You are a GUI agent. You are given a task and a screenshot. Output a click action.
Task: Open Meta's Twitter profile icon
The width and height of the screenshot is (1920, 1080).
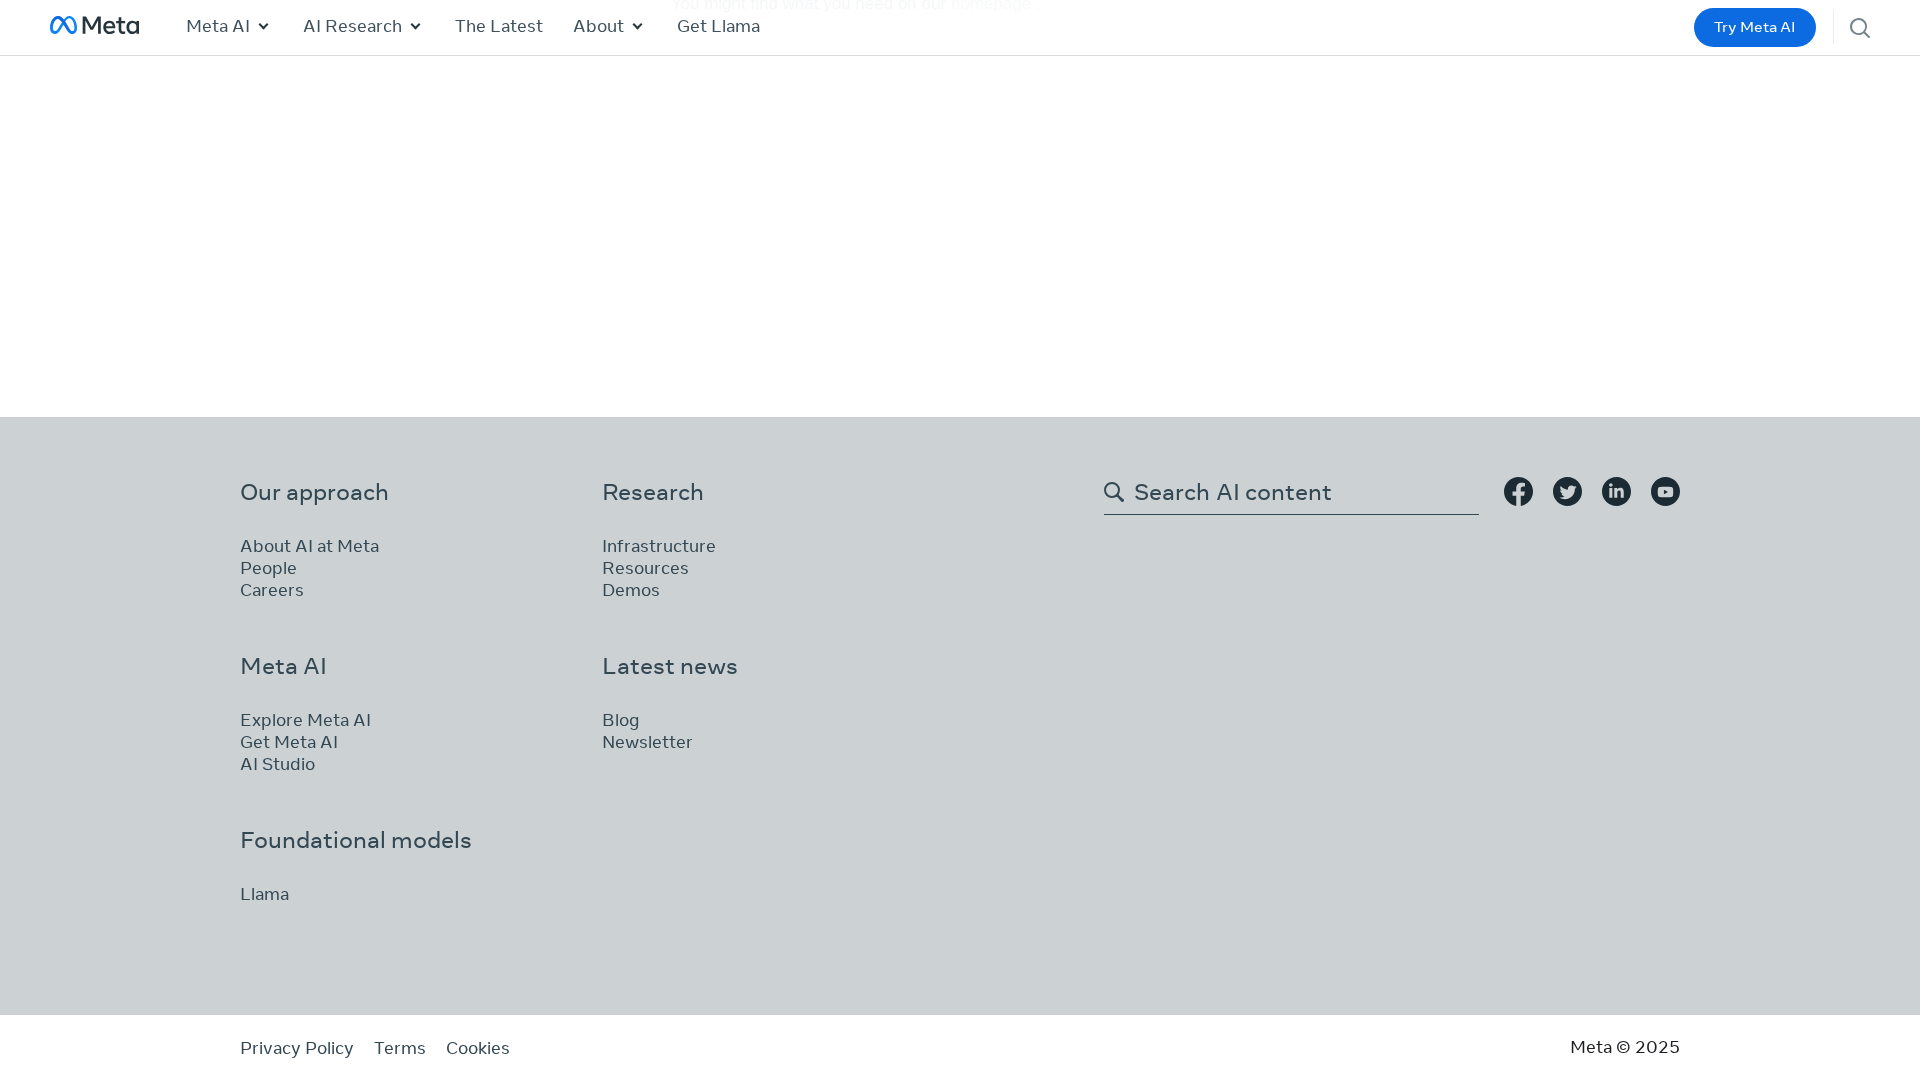[1567, 492]
